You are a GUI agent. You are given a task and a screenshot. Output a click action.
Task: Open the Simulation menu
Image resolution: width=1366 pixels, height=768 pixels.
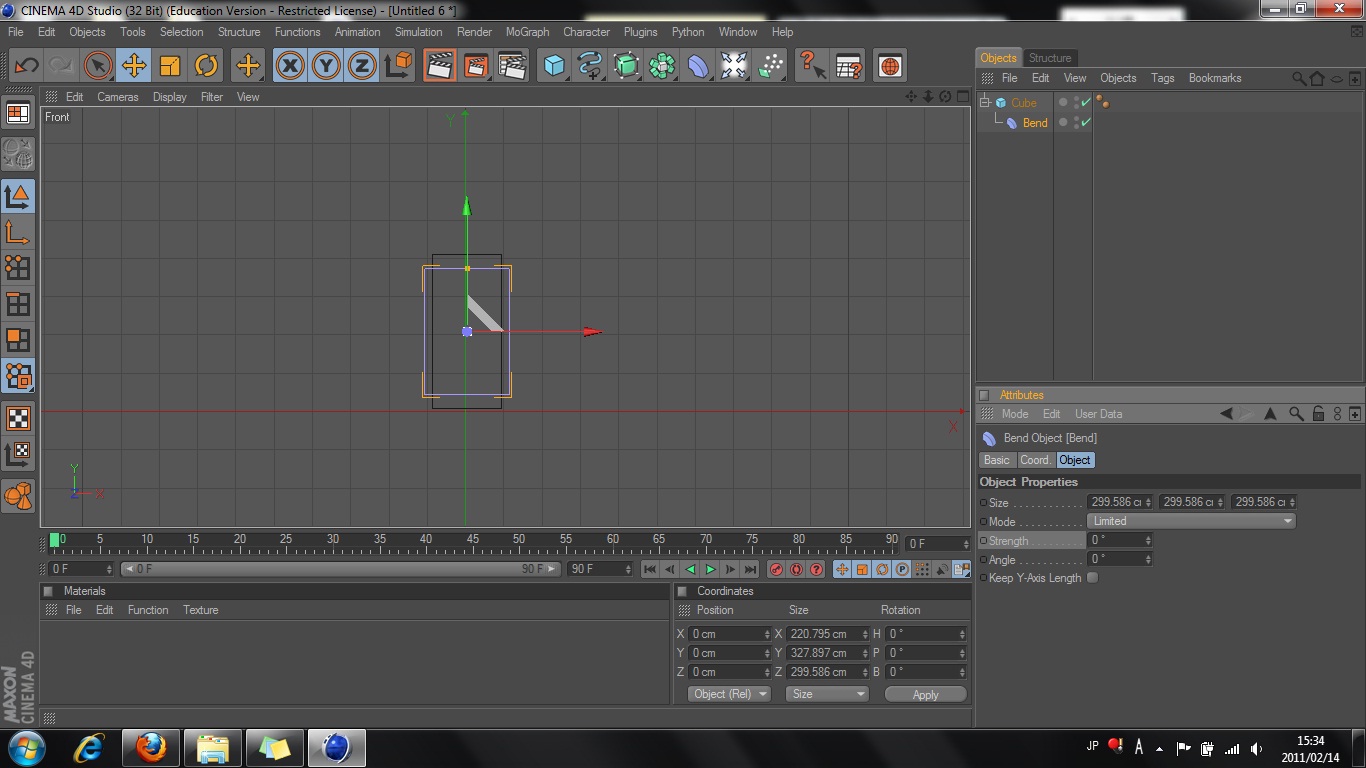pos(418,32)
